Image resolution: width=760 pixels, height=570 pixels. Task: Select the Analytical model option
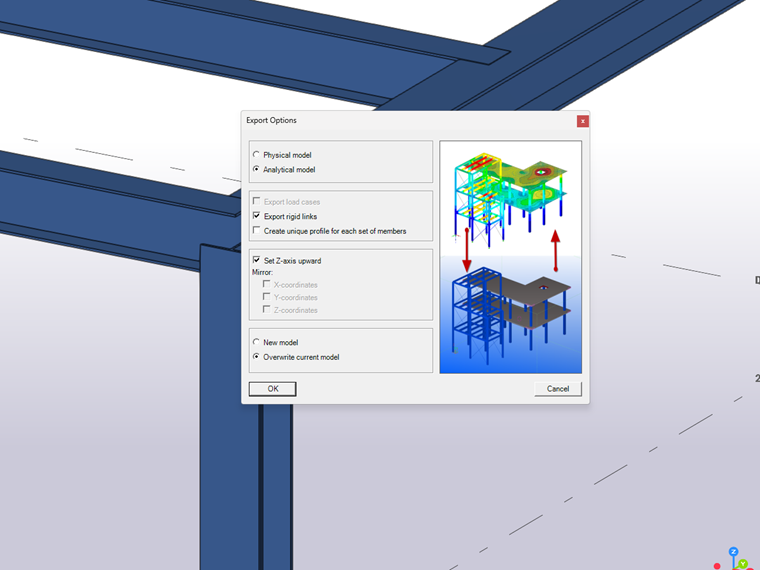[256, 169]
